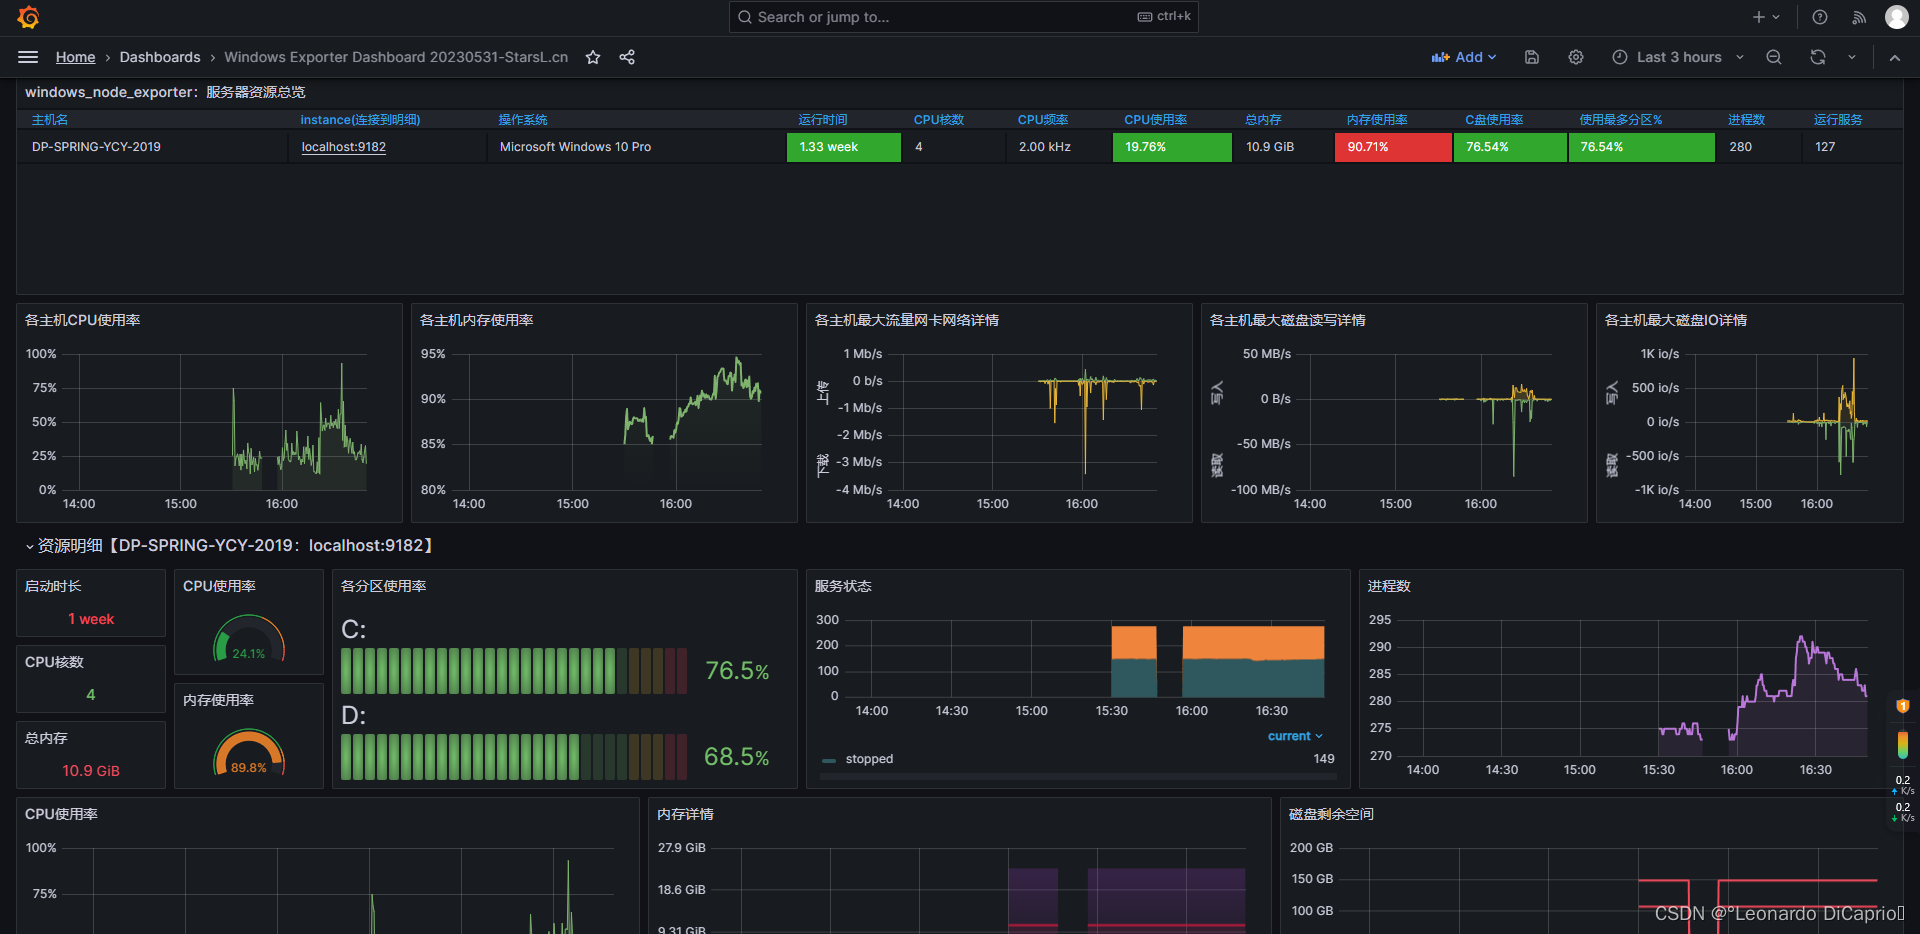Image resolution: width=1920 pixels, height=934 pixels.
Task: Open the Dashboards breadcrumb
Action: click(160, 57)
